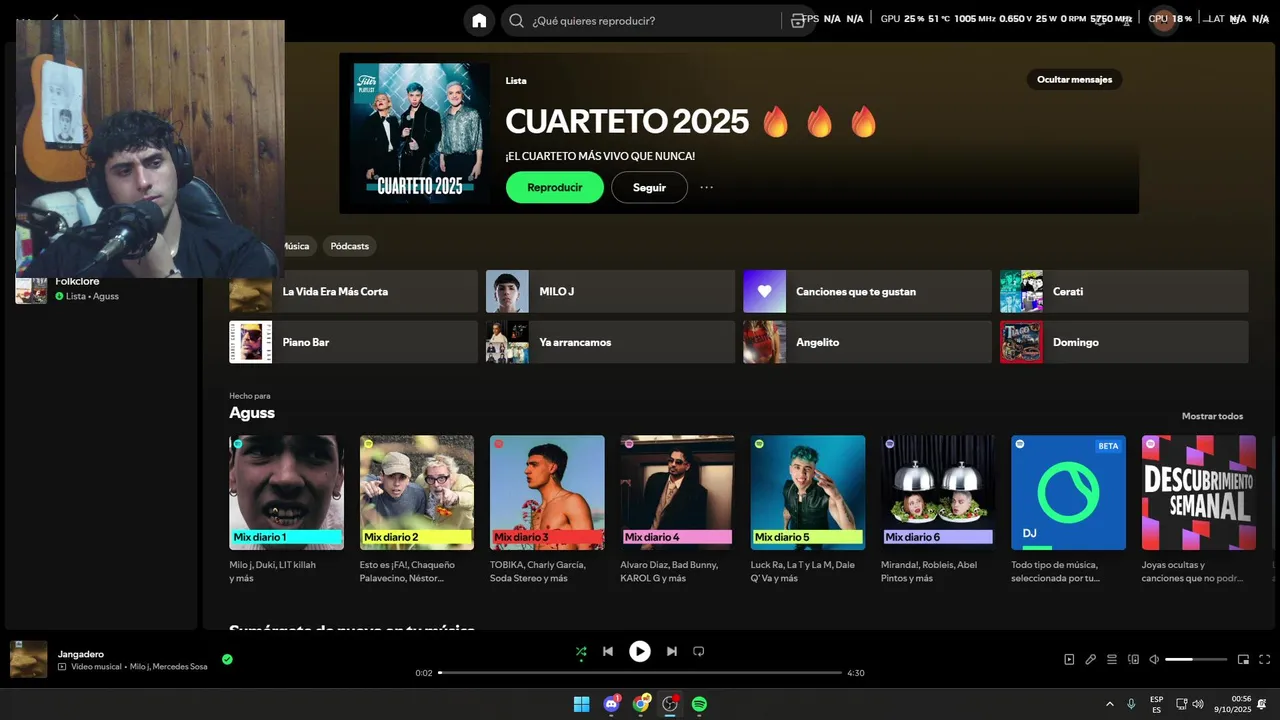Open the Domingo shortcut tile
Viewport: 1280px width, 720px height.
tap(1124, 342)
